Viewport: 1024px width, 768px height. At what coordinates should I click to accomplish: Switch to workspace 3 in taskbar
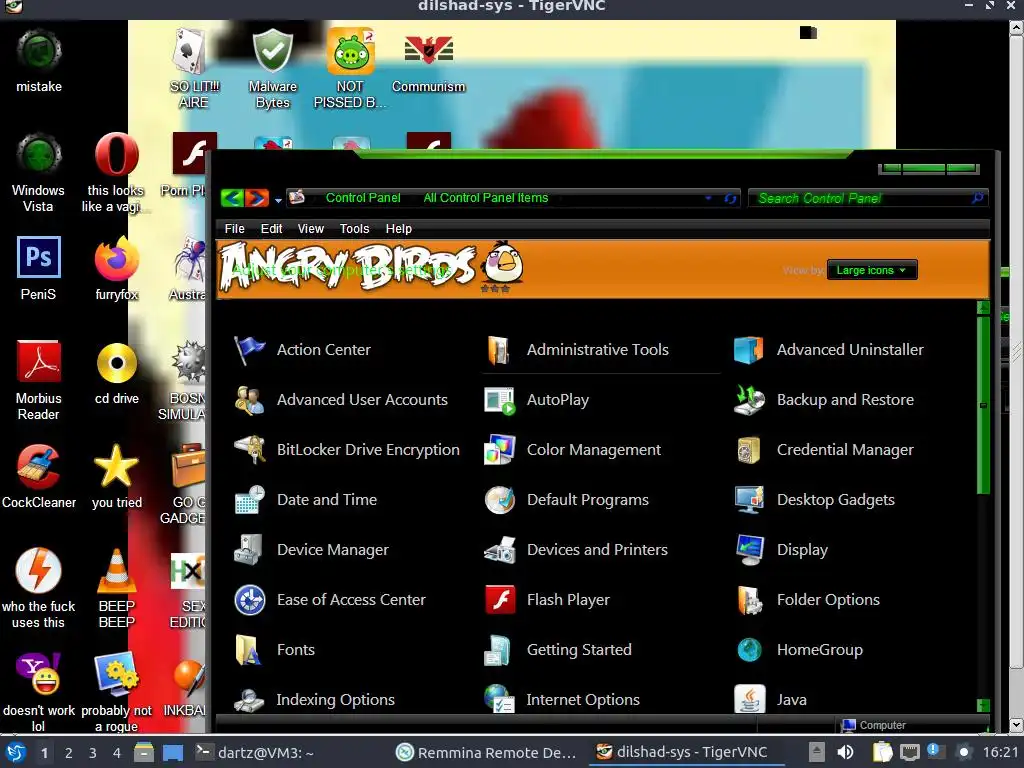pos(93,753)
